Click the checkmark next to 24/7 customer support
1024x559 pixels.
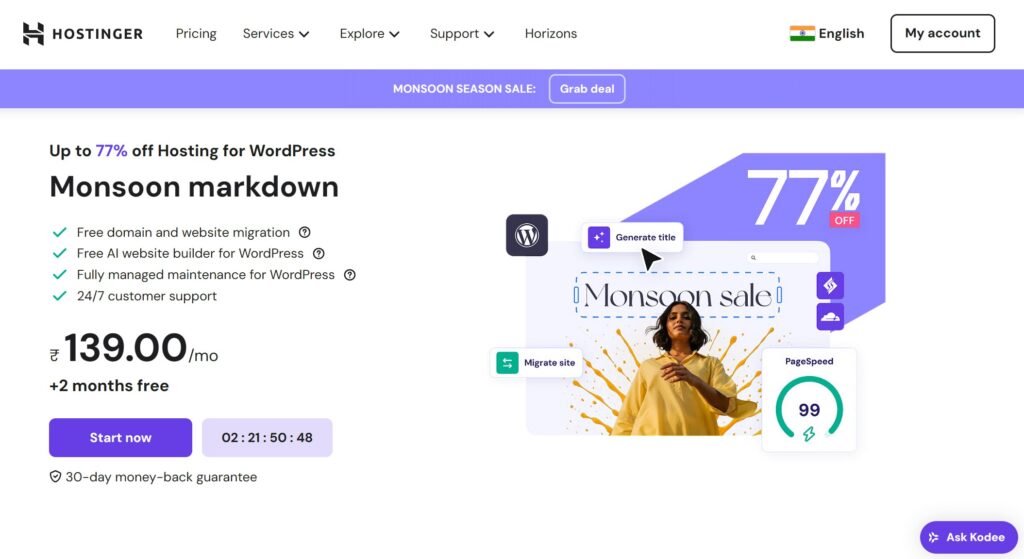point(59,296)
